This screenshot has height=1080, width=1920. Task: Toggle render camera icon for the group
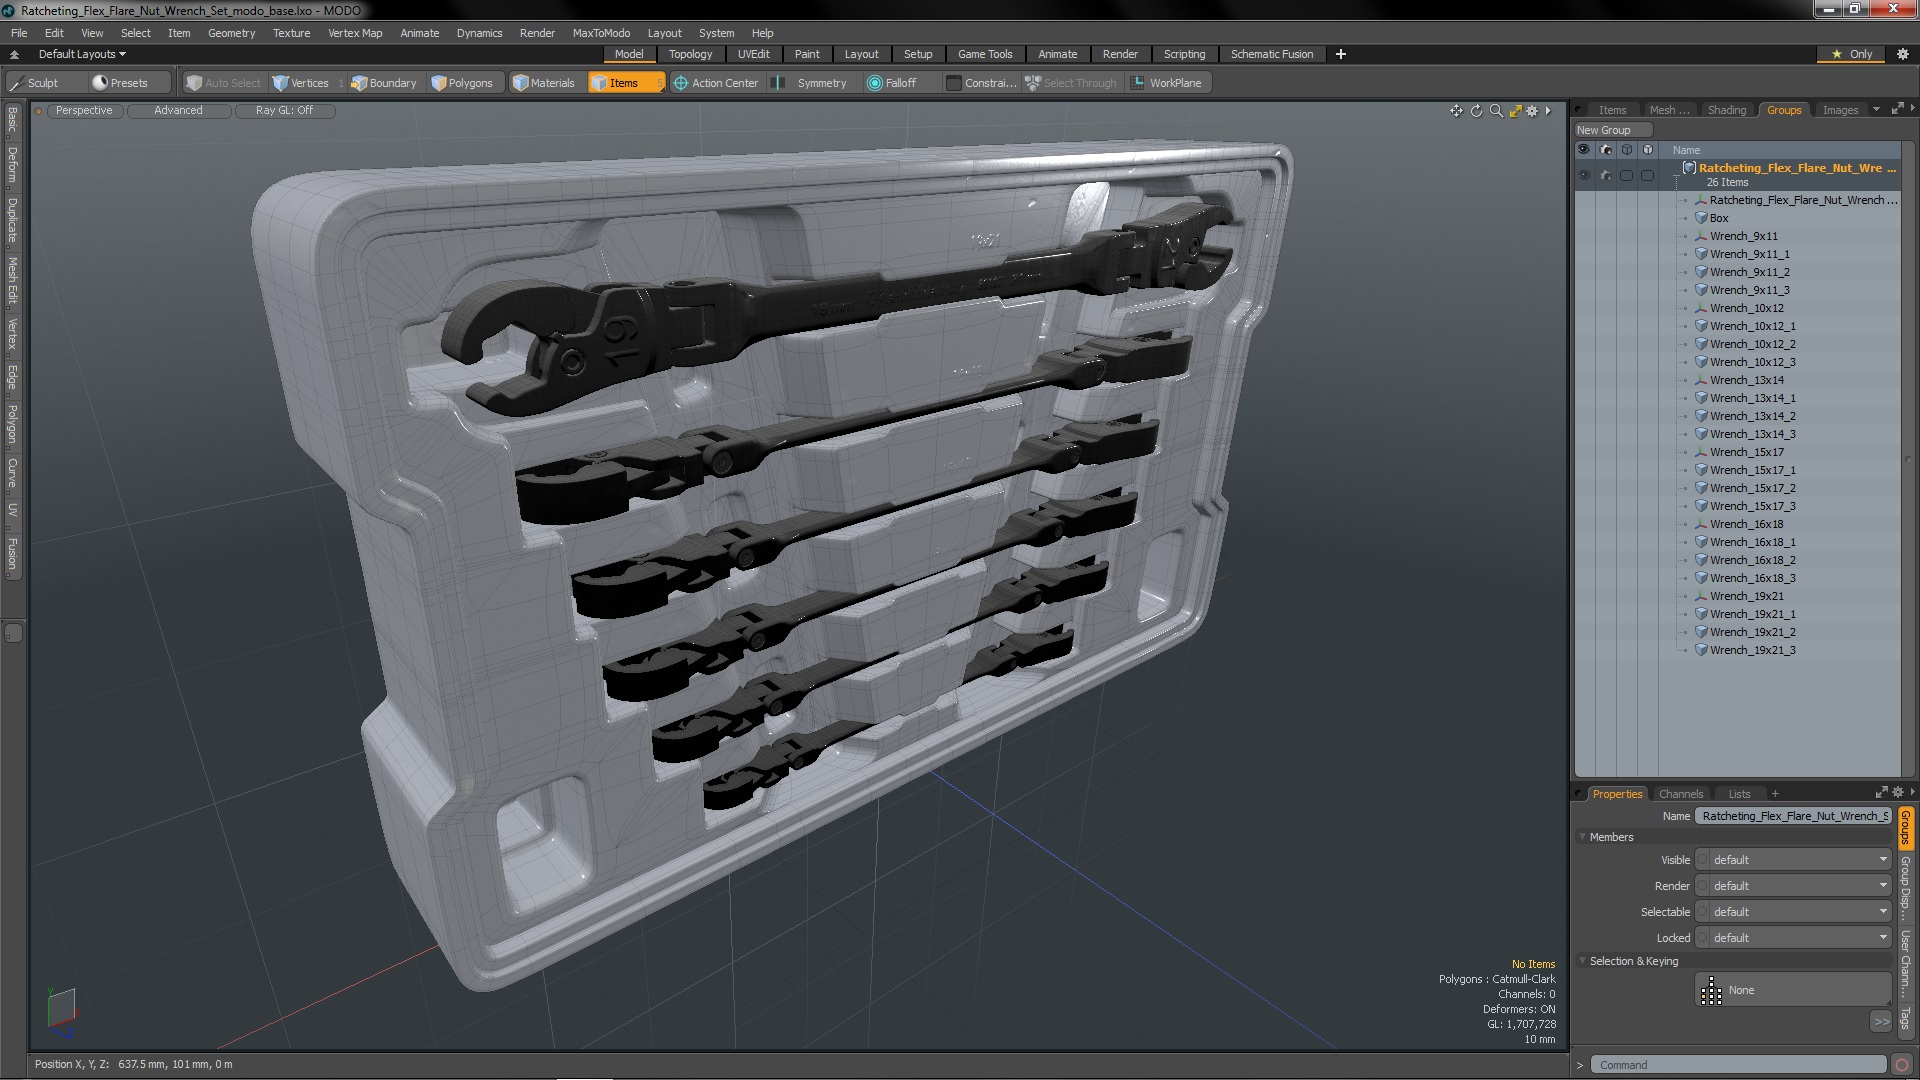coord(1605,175)
